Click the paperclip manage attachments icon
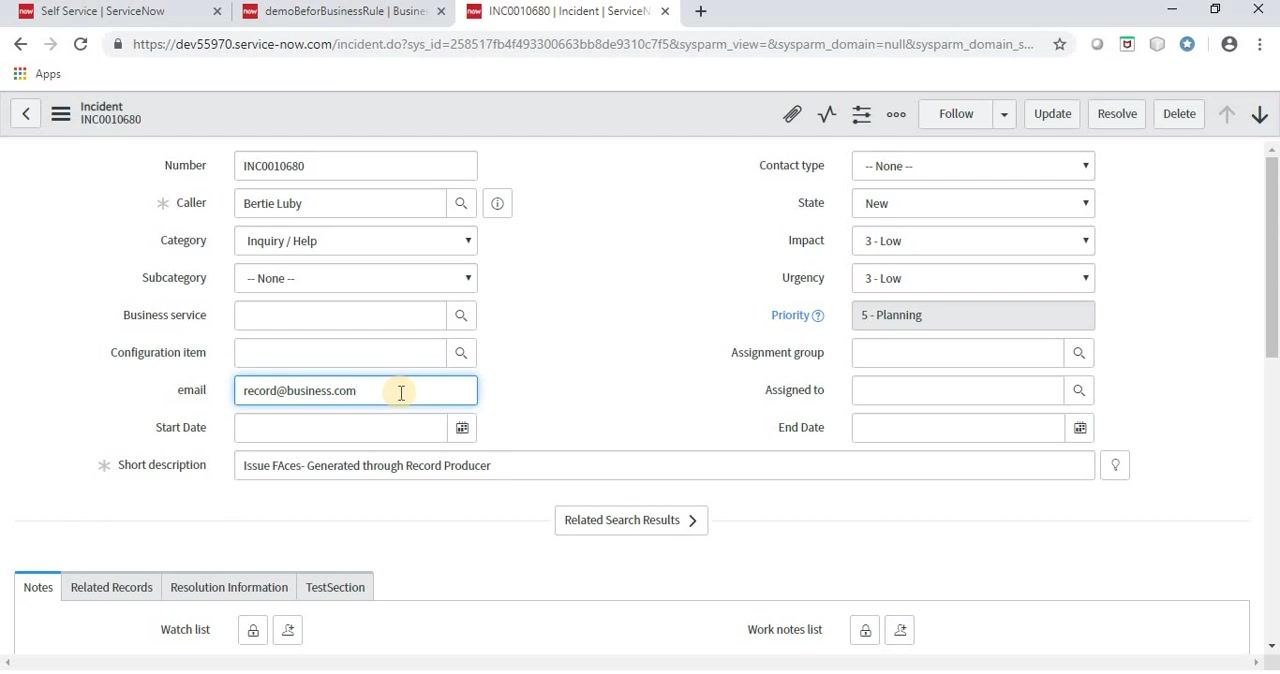Viewport: 1280px width, 674px height. (x=792, y=114)
